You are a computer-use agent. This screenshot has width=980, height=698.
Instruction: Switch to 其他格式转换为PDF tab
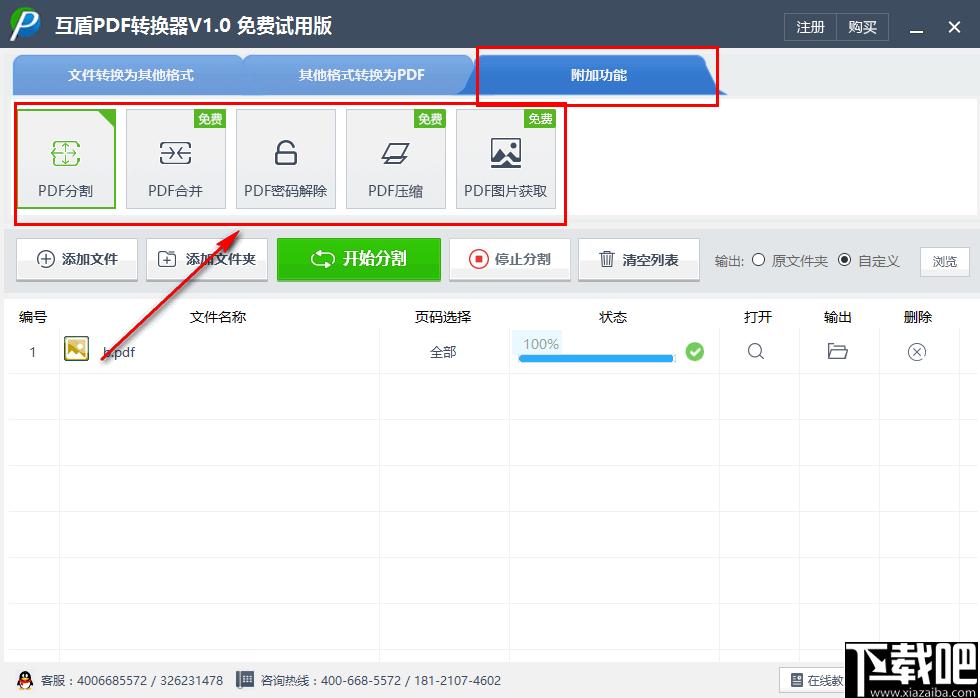click(x=361, y=76)
